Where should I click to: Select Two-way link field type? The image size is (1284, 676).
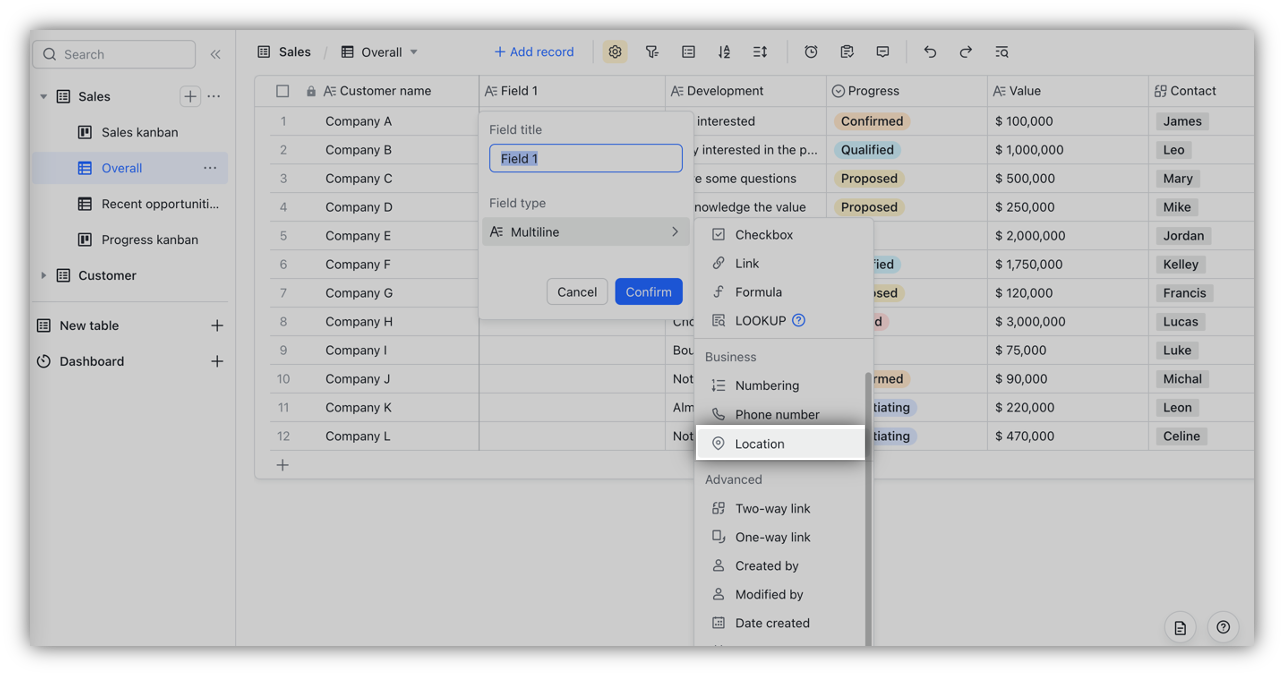point(783,508)
